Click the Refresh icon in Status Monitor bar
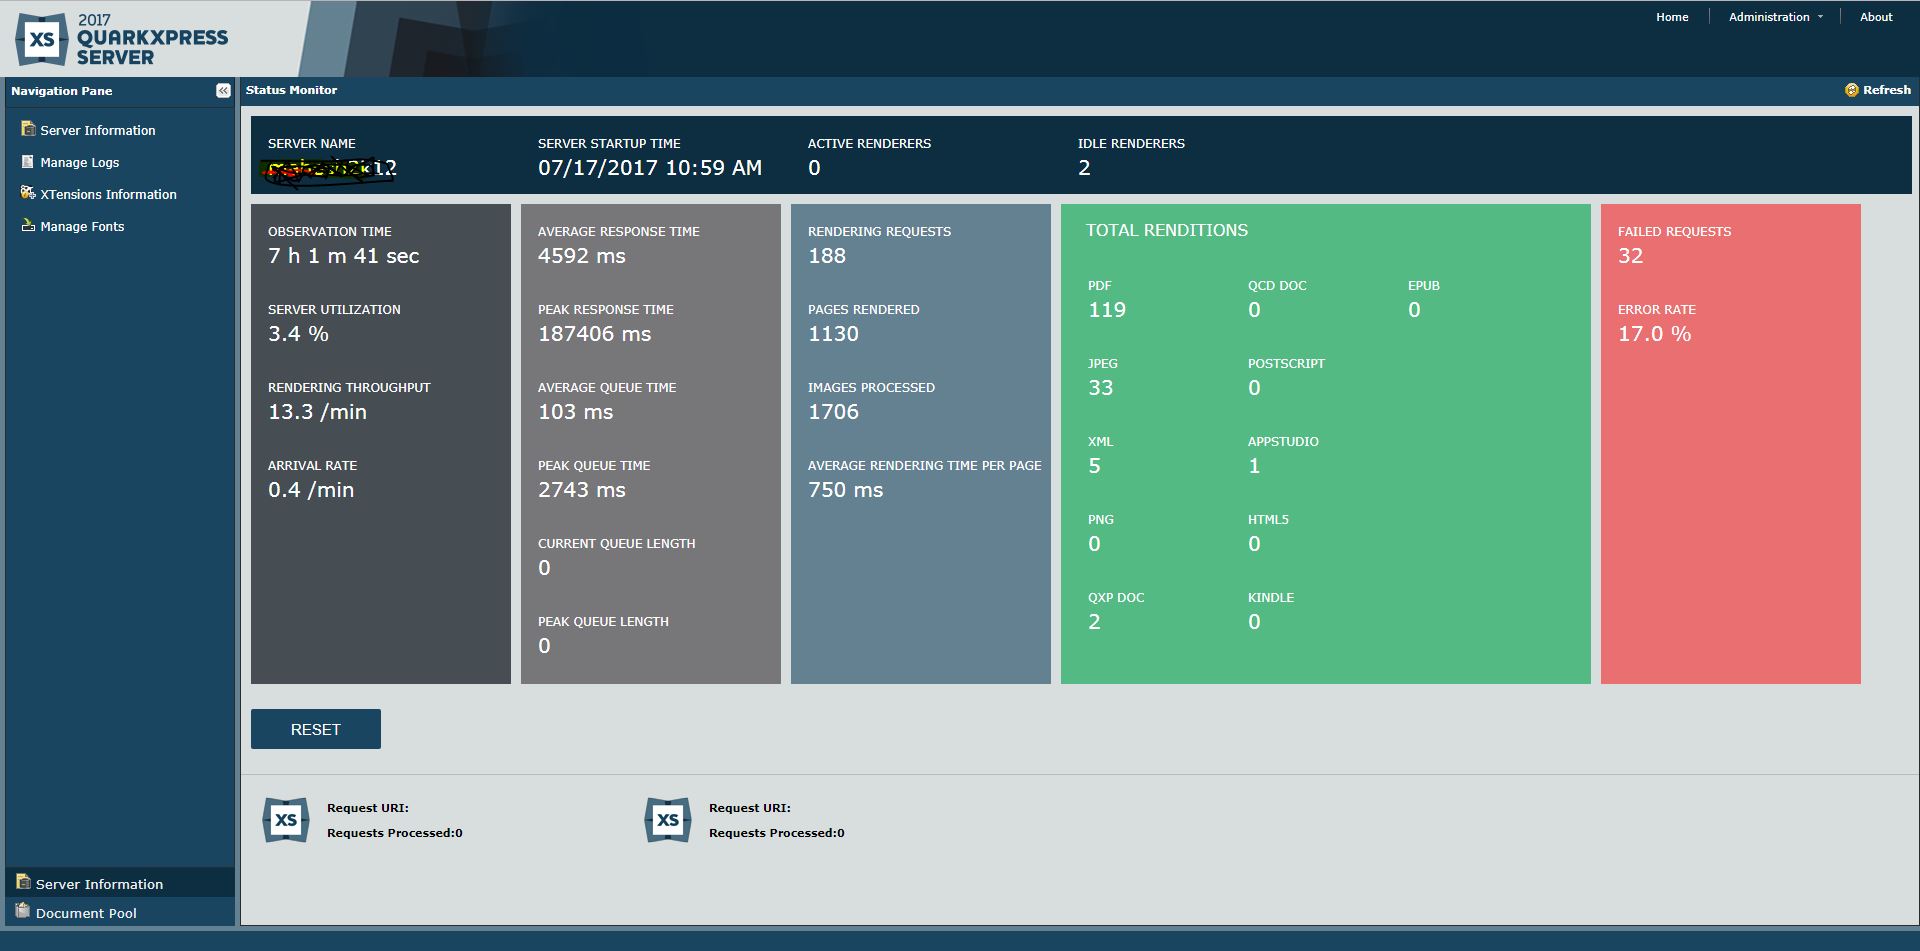The width and height of the screenshot is (1920, 951). tap(1851, 90)
